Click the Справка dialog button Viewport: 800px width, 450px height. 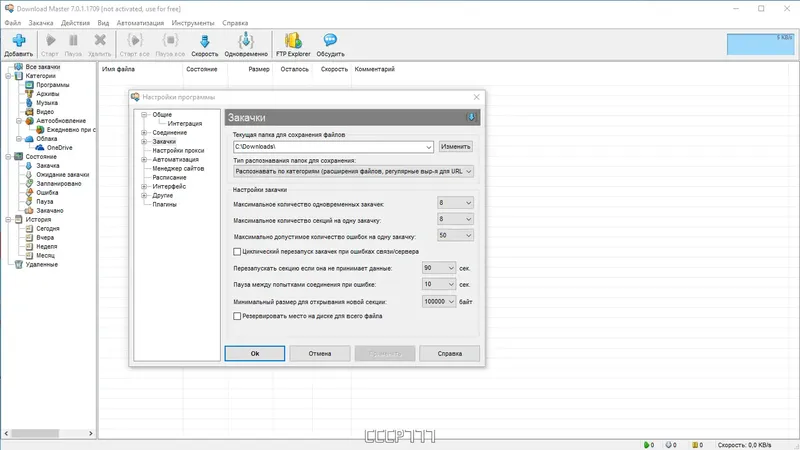point(449,354)
